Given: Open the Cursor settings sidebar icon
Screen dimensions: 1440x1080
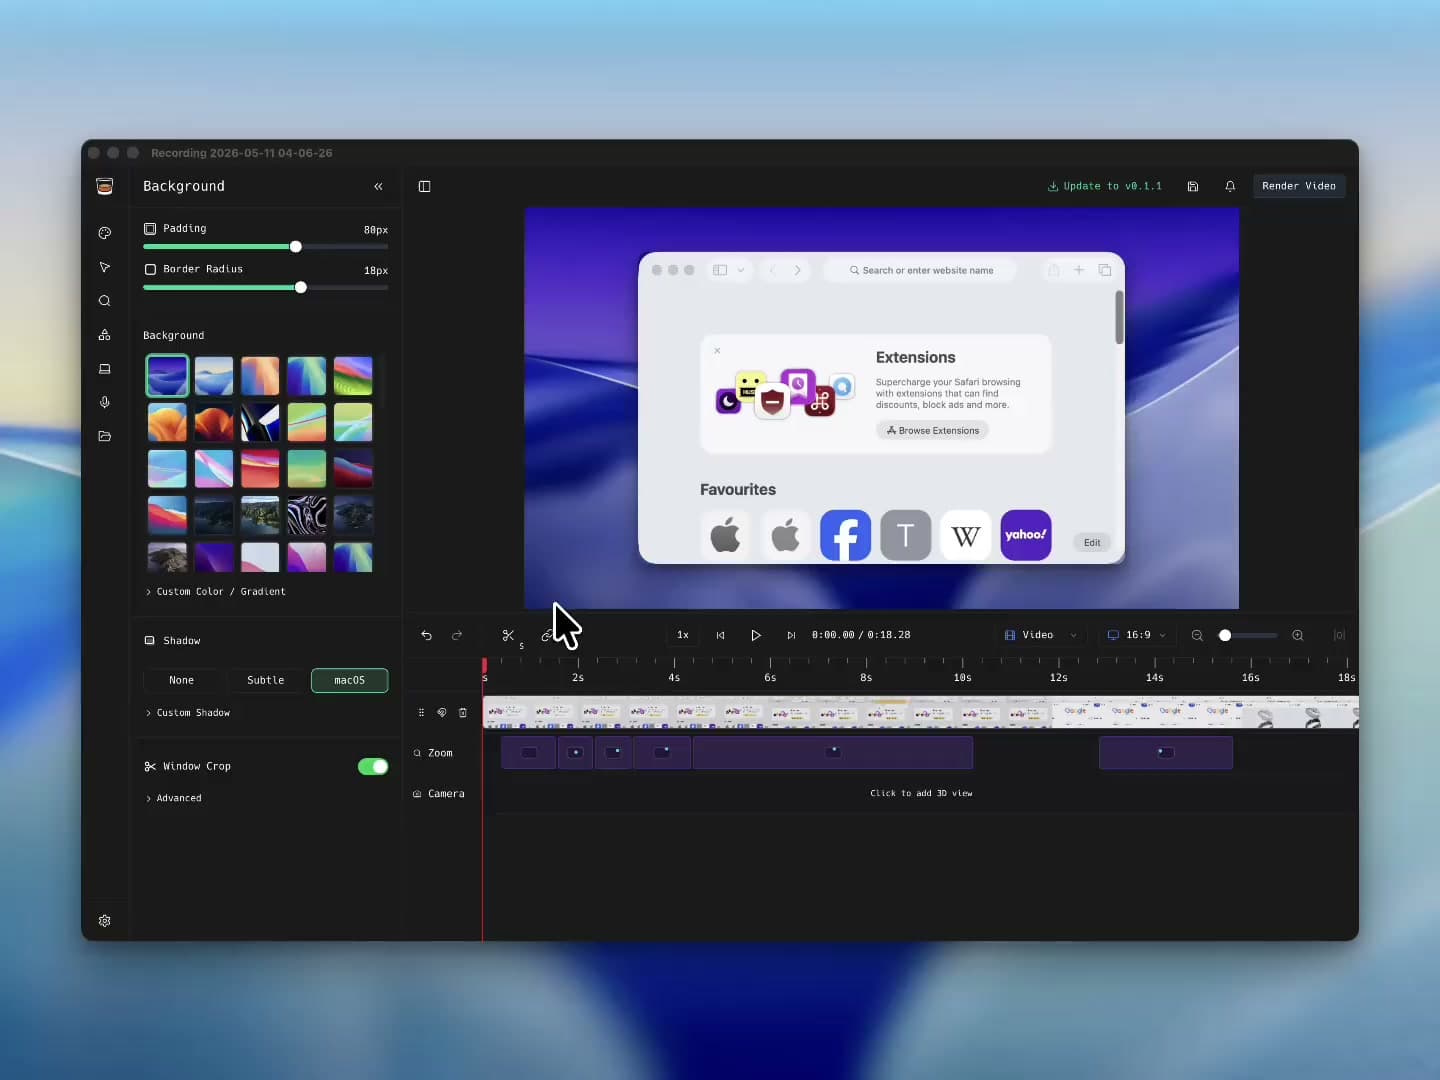Looking at the screenshot, I should pos(104,267).
